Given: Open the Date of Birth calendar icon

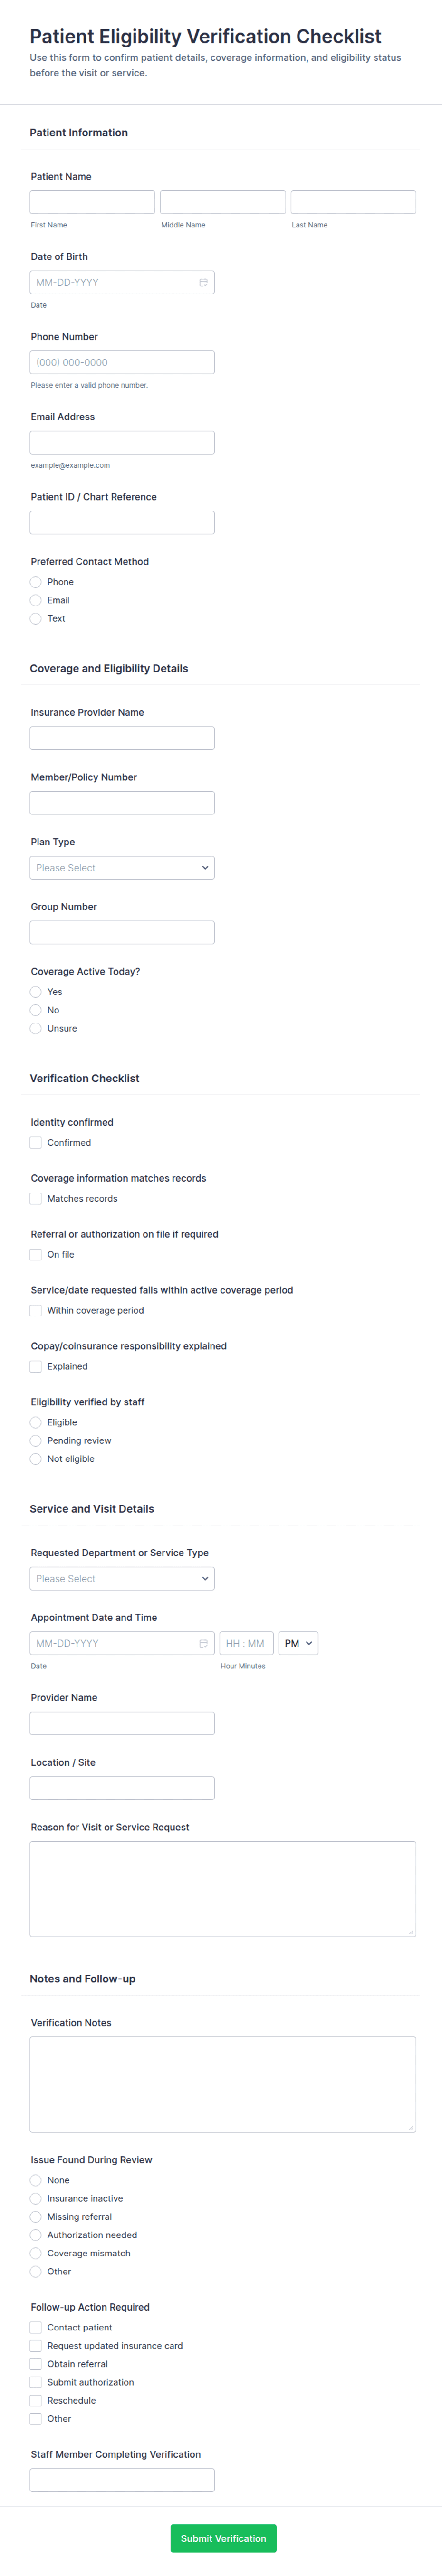Looking at the screenshot, I should [x=203, y=283].
